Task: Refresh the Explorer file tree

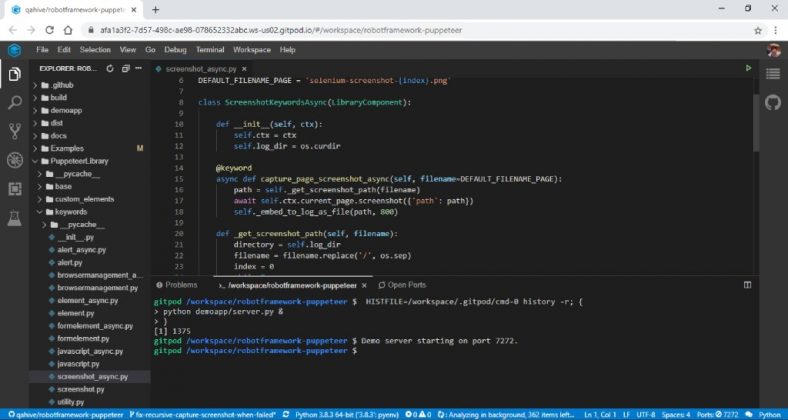Action: click(110, 69)
